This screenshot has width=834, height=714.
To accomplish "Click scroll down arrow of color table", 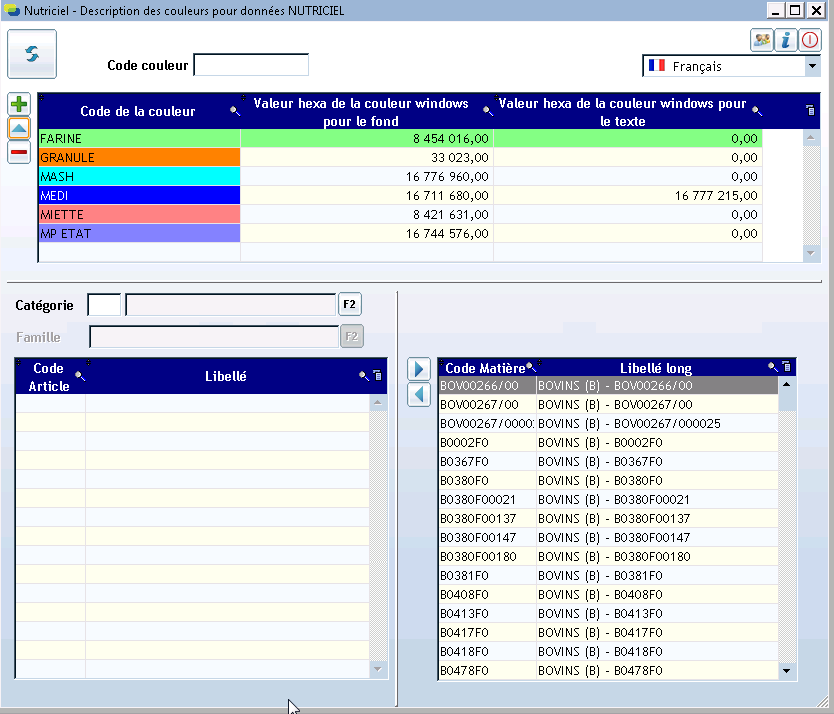I will 811,253.
